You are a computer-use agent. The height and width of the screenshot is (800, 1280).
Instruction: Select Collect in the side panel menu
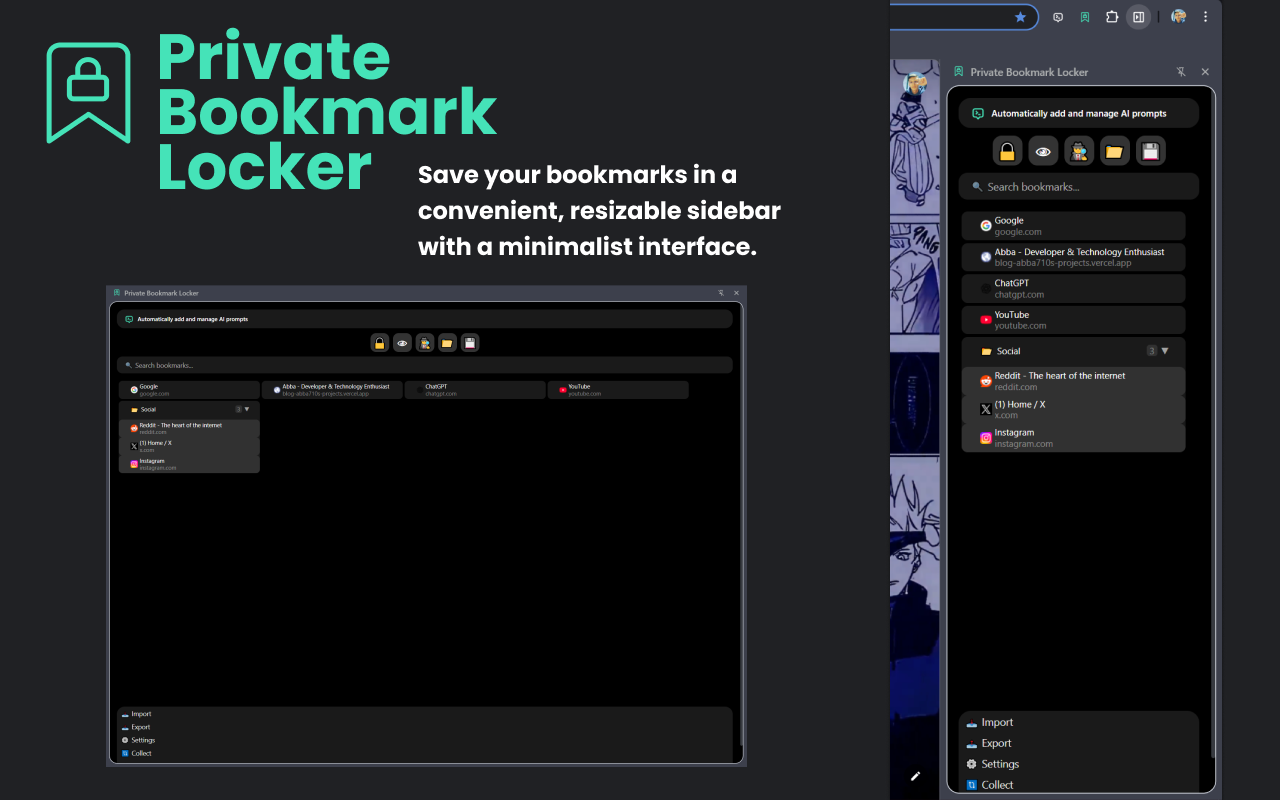tap(997, 785)
